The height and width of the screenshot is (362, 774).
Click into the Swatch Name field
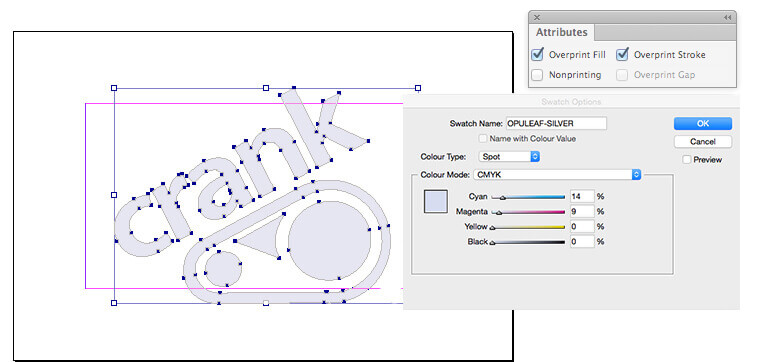[556, 123]
